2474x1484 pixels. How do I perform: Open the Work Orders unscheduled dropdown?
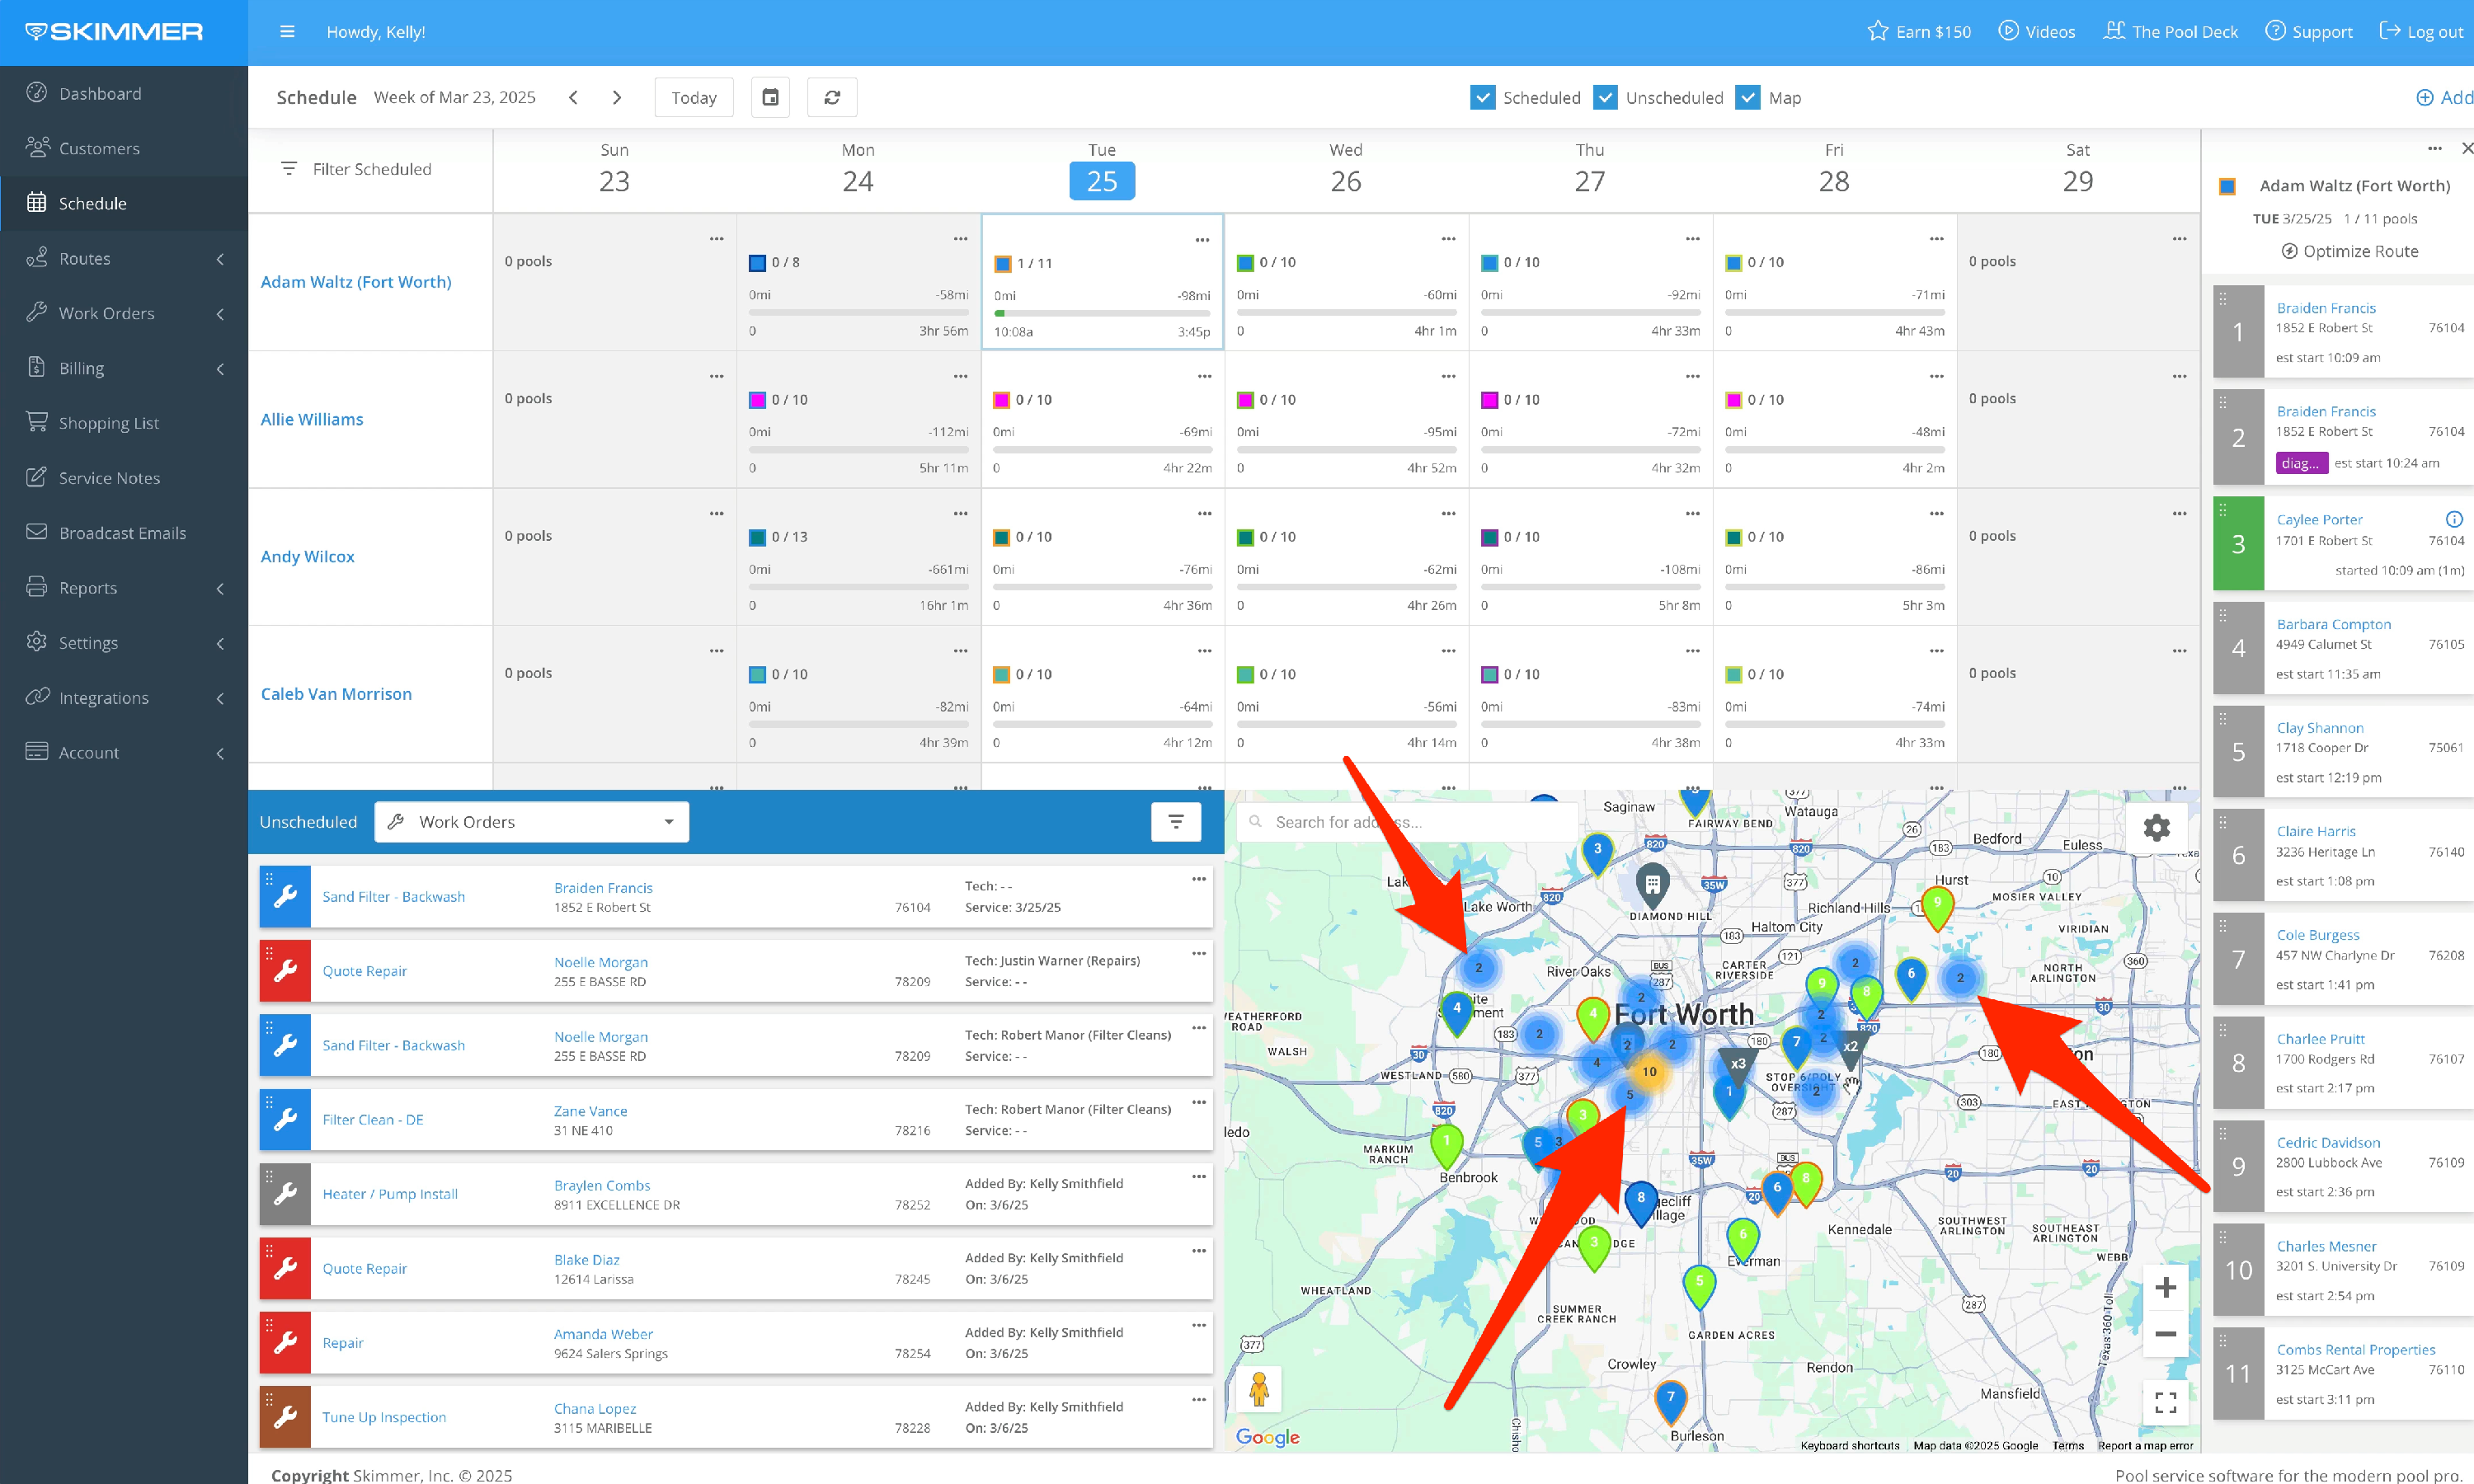pos(531,822)
